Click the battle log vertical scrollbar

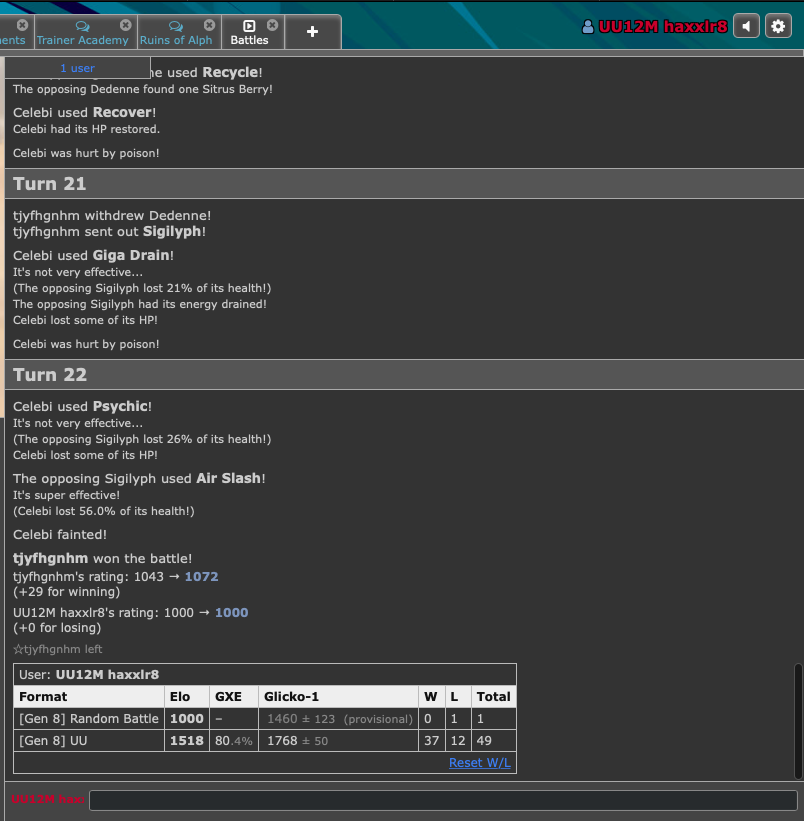(798, 722)
